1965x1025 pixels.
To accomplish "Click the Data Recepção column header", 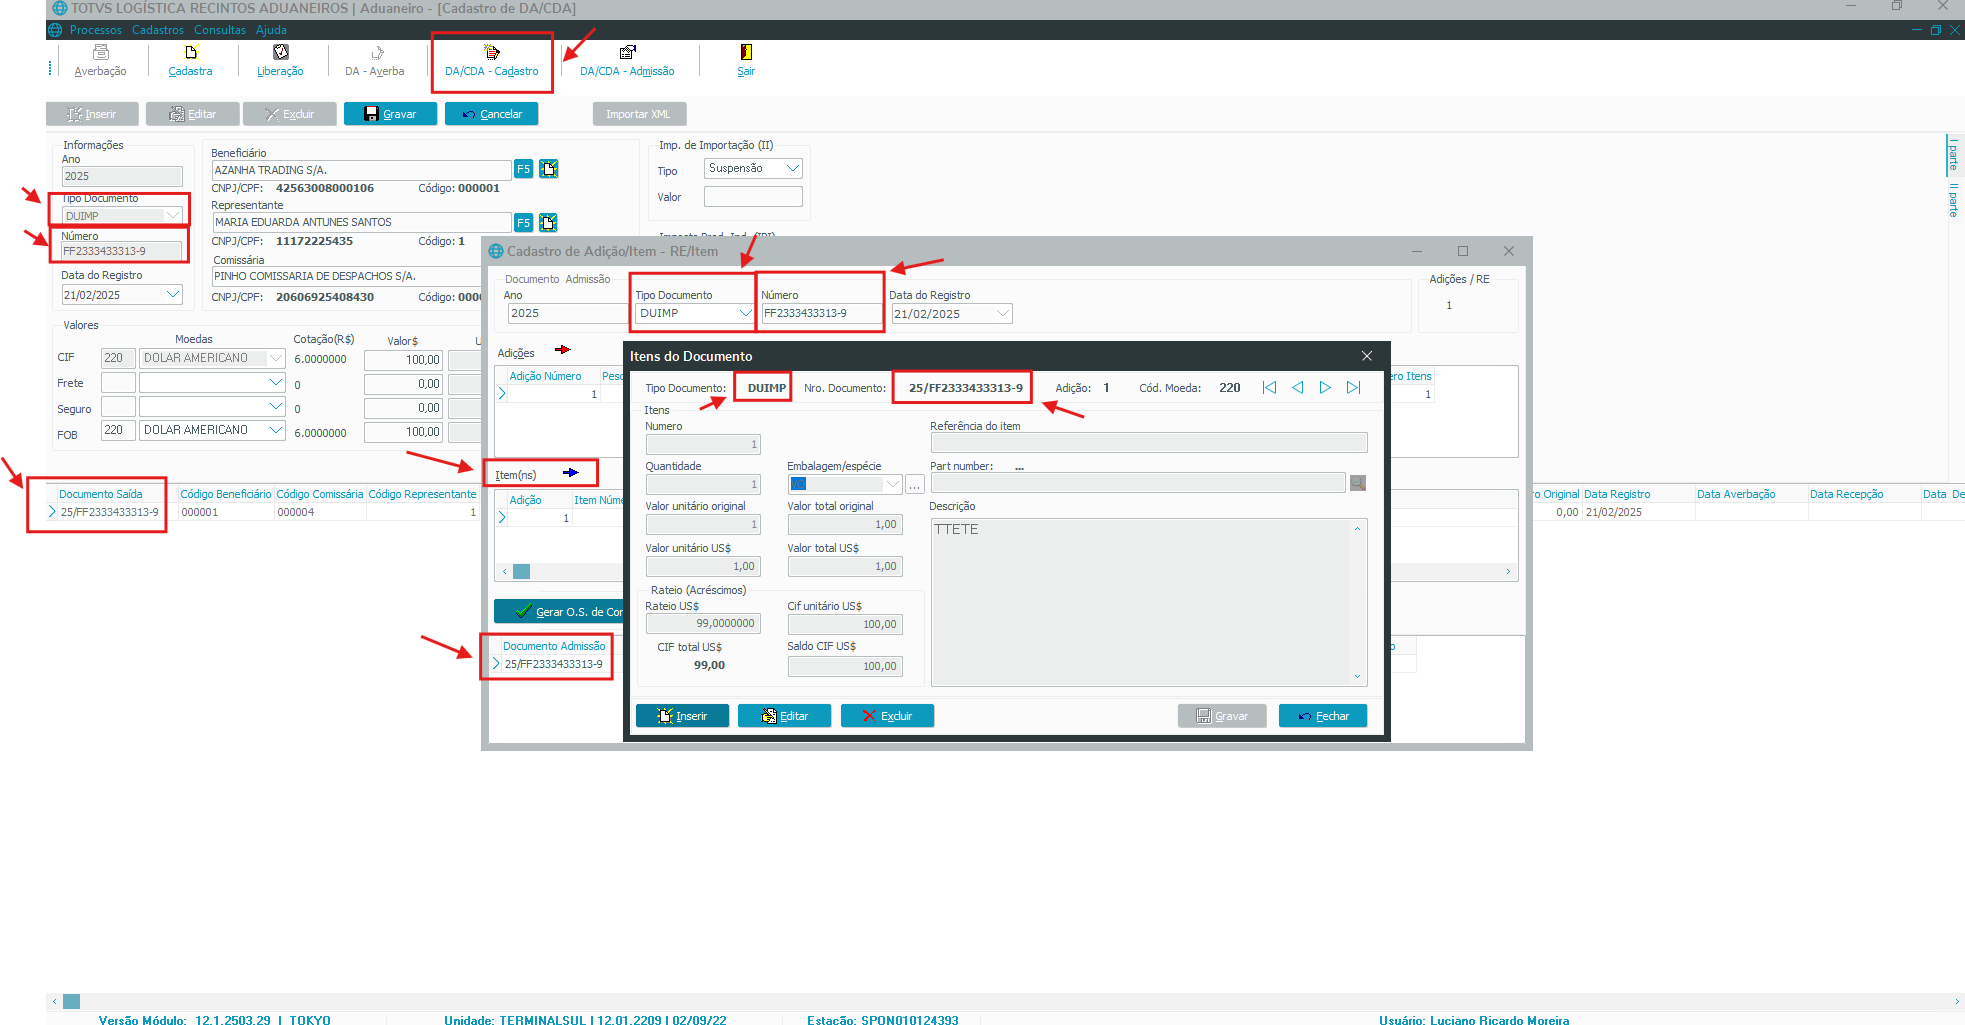I will coord(1847,494).
